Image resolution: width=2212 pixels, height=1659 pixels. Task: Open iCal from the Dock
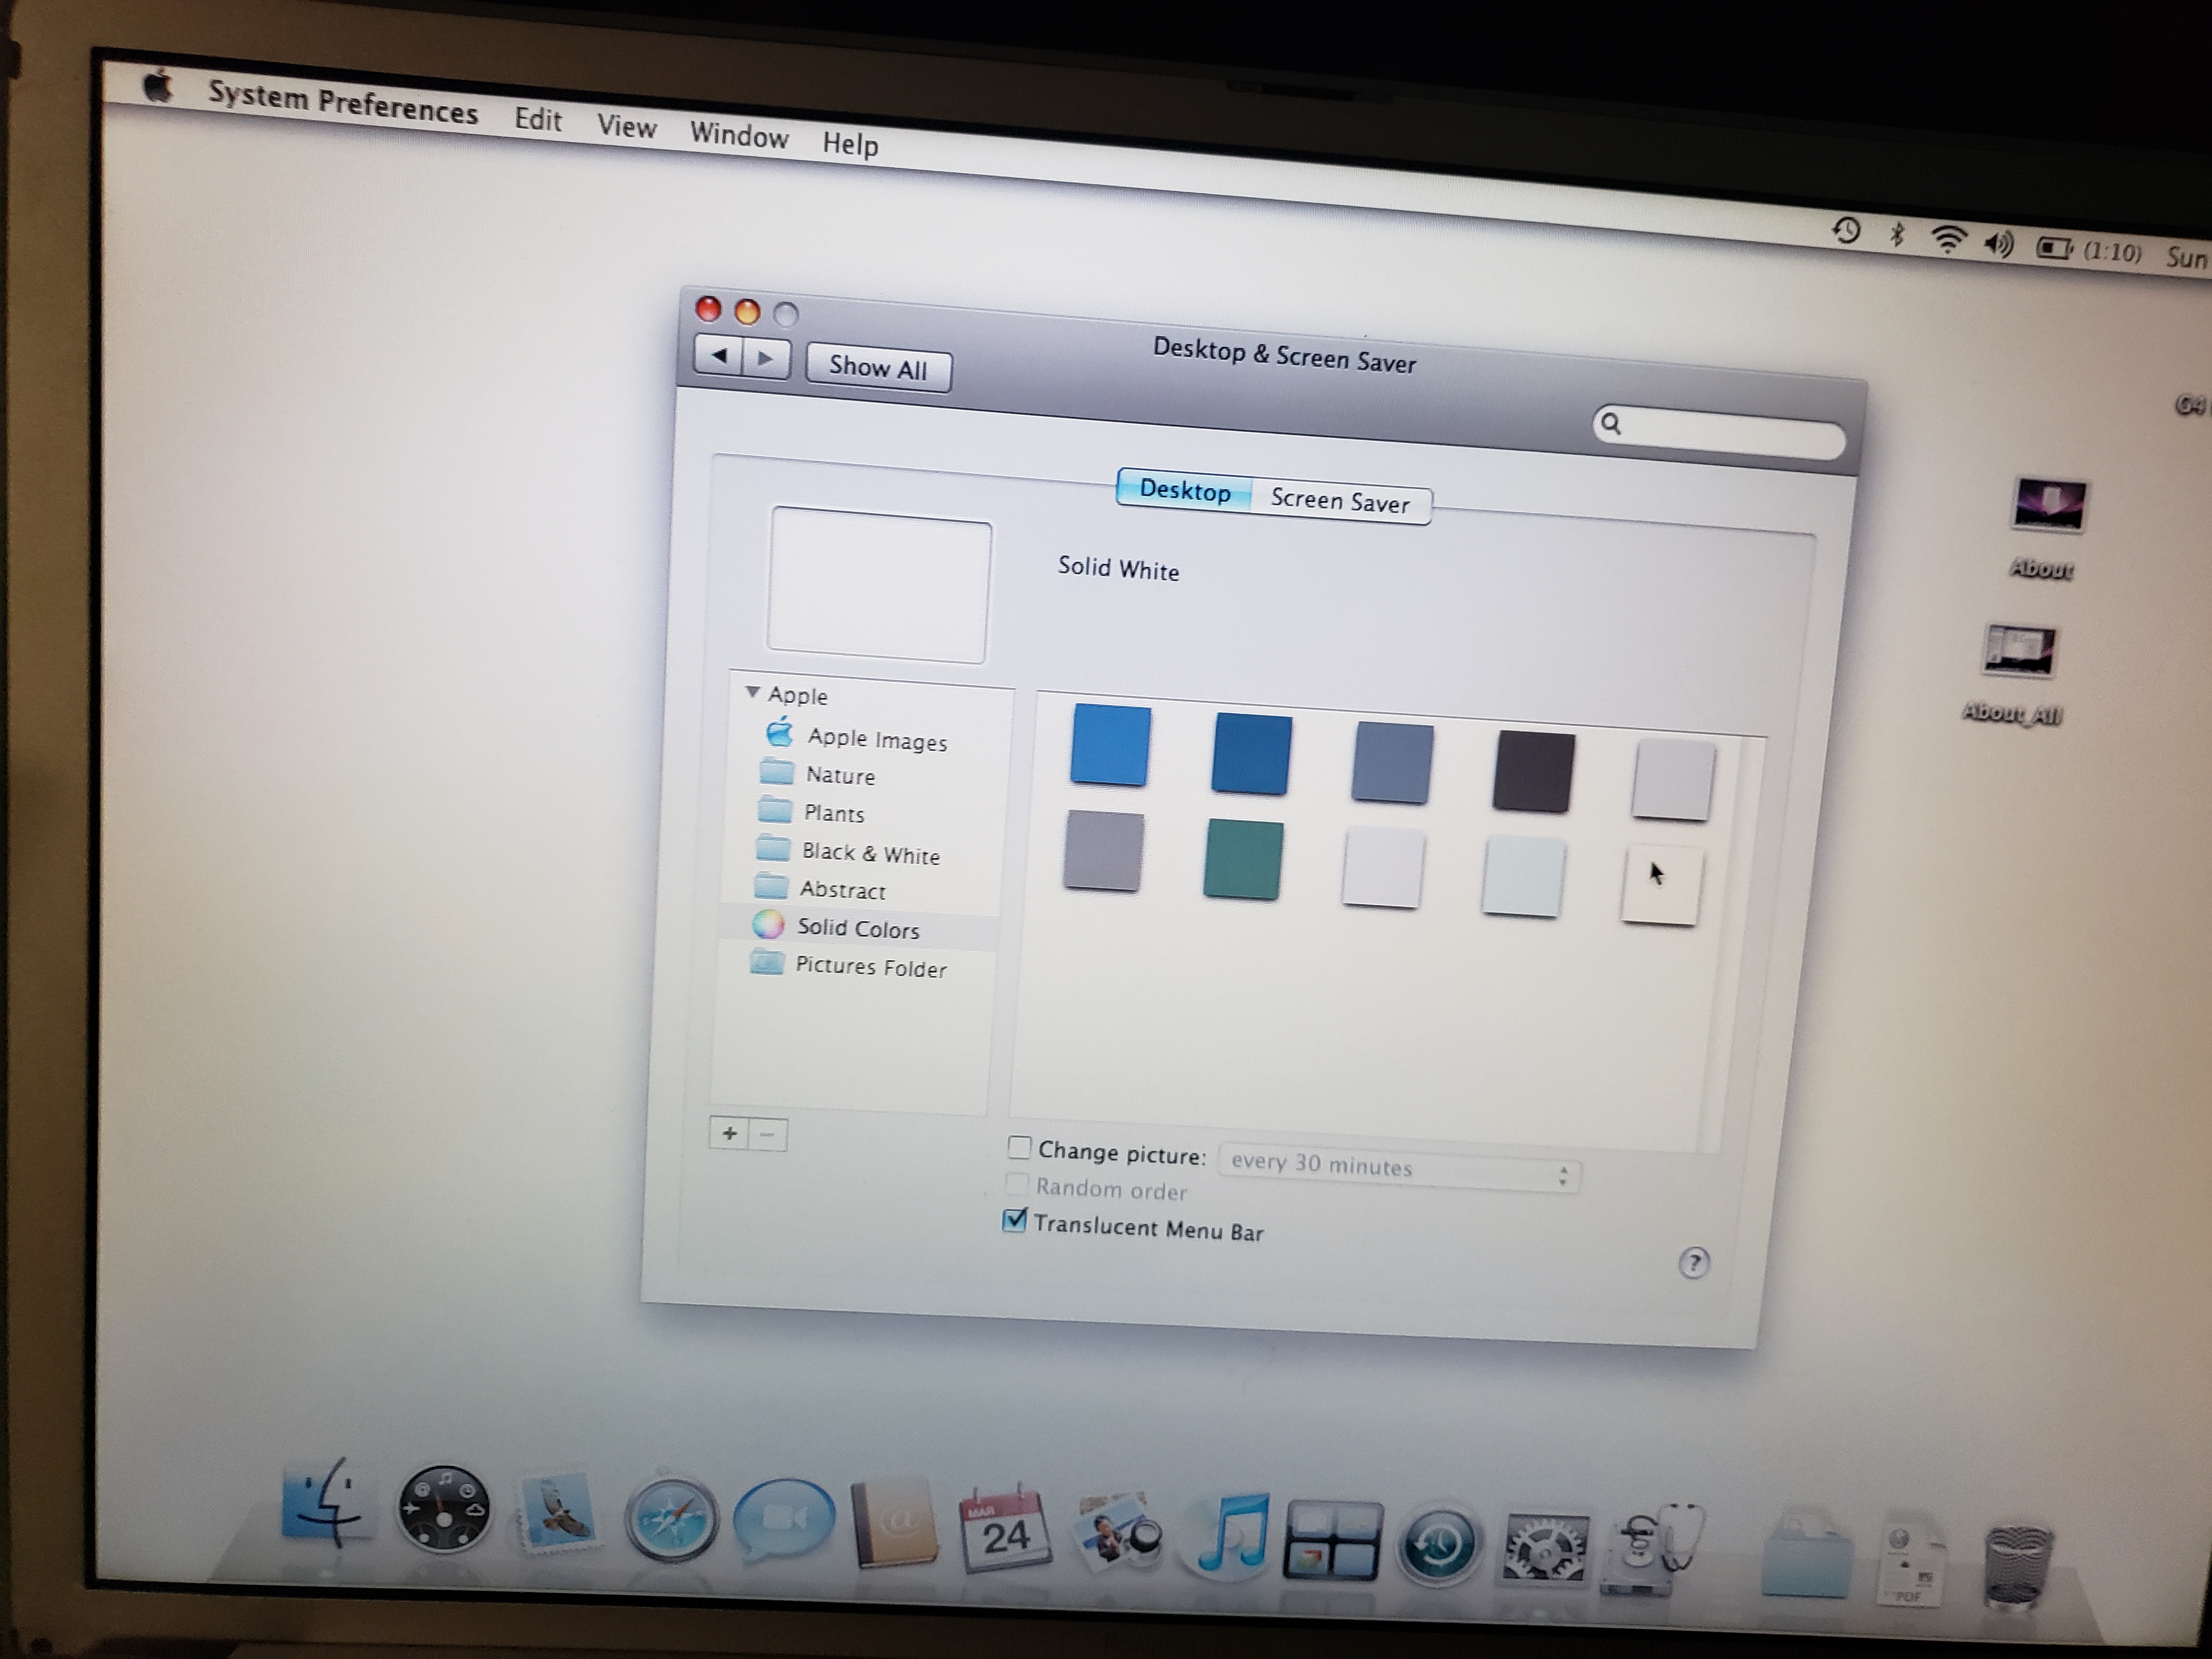[x=1005, y=1530]
